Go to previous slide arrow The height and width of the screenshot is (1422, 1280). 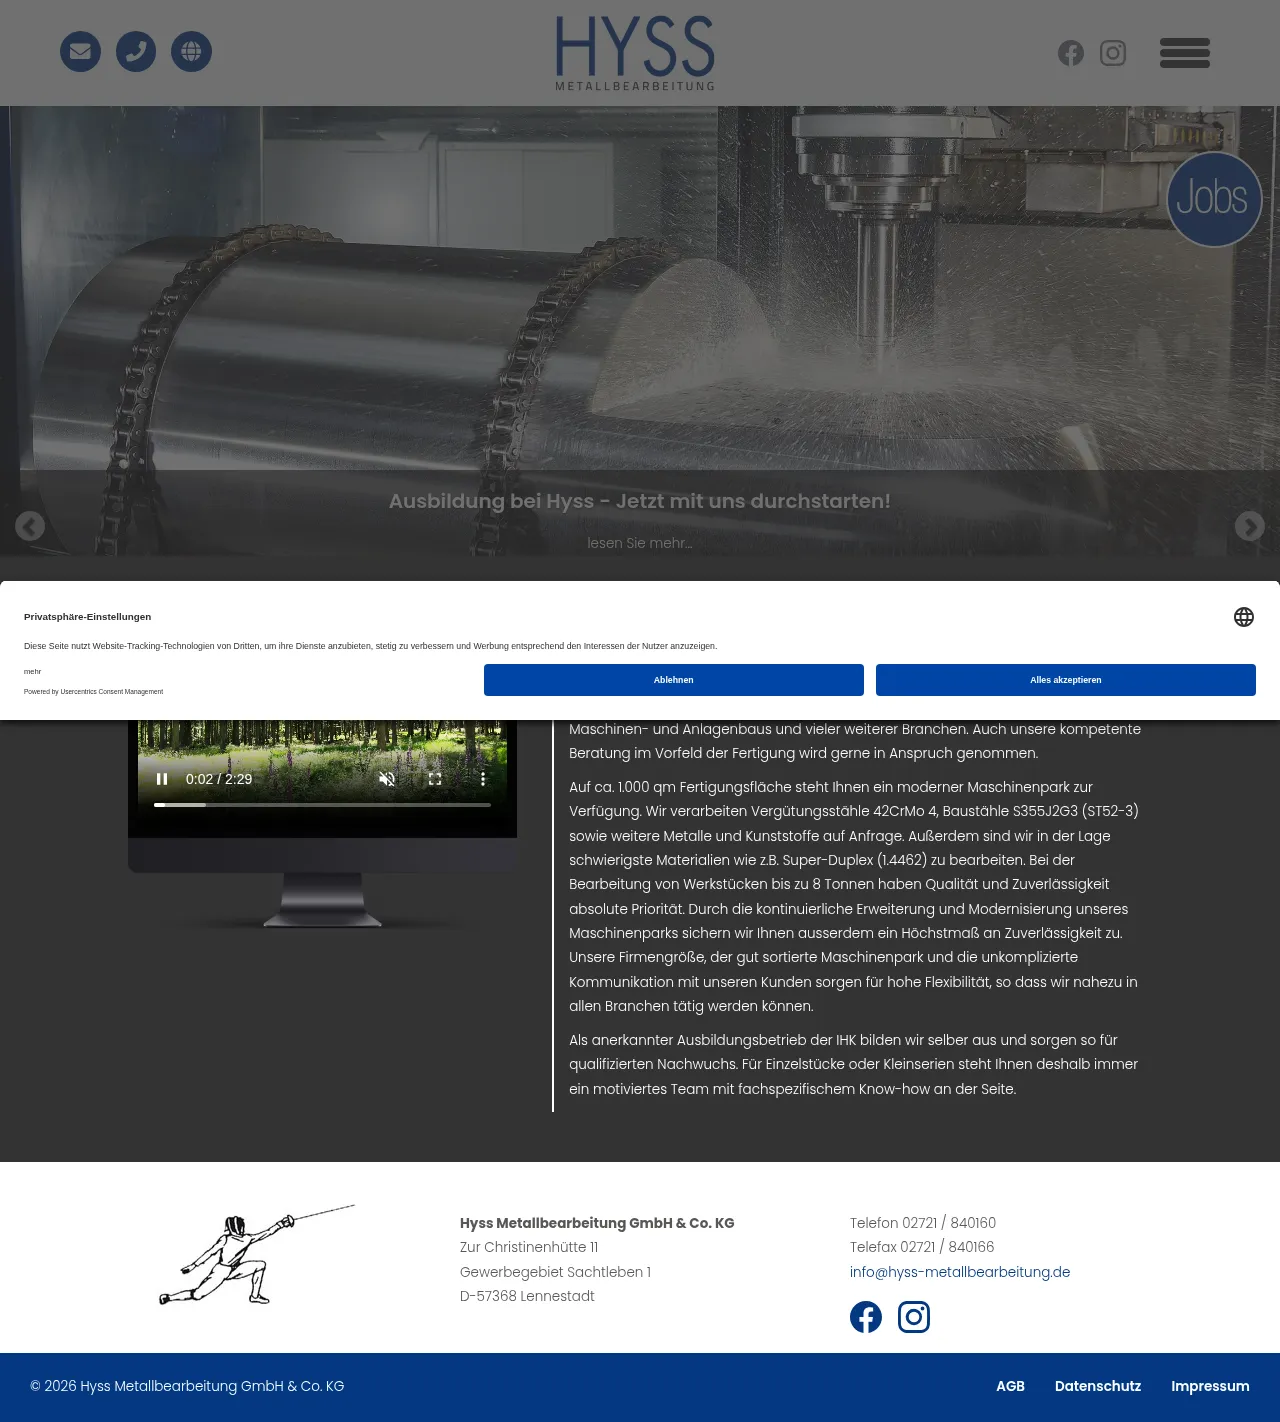30,526
